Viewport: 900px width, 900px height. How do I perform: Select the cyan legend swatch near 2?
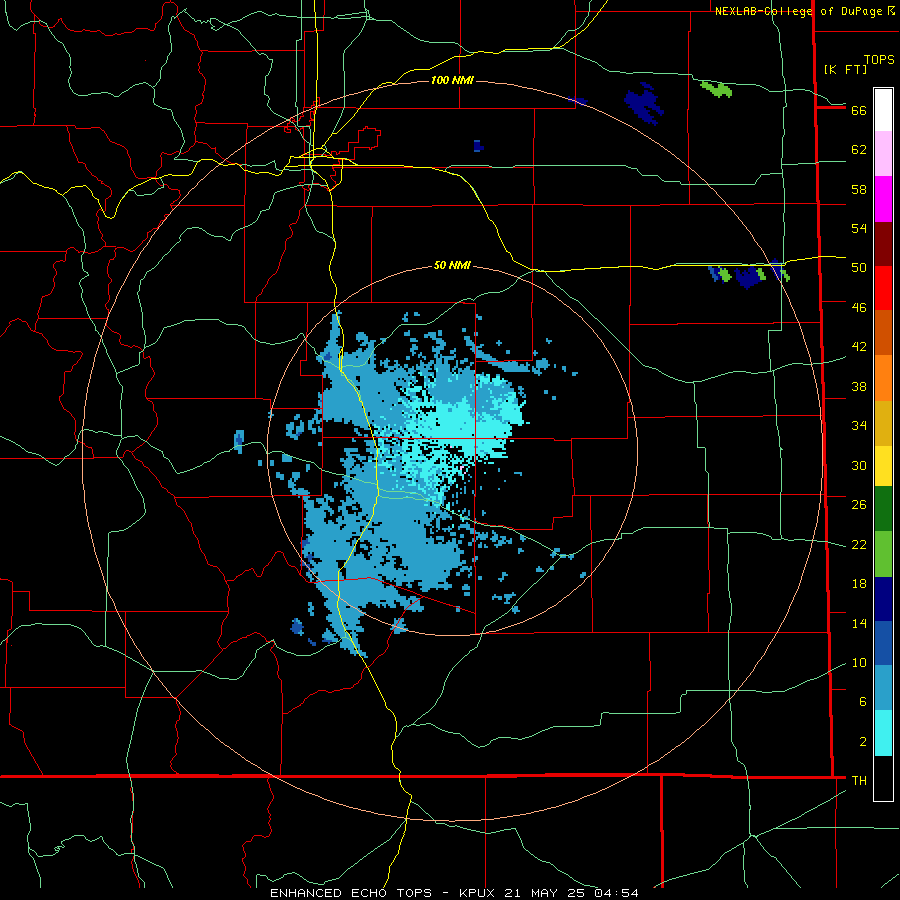click(883, 733)
